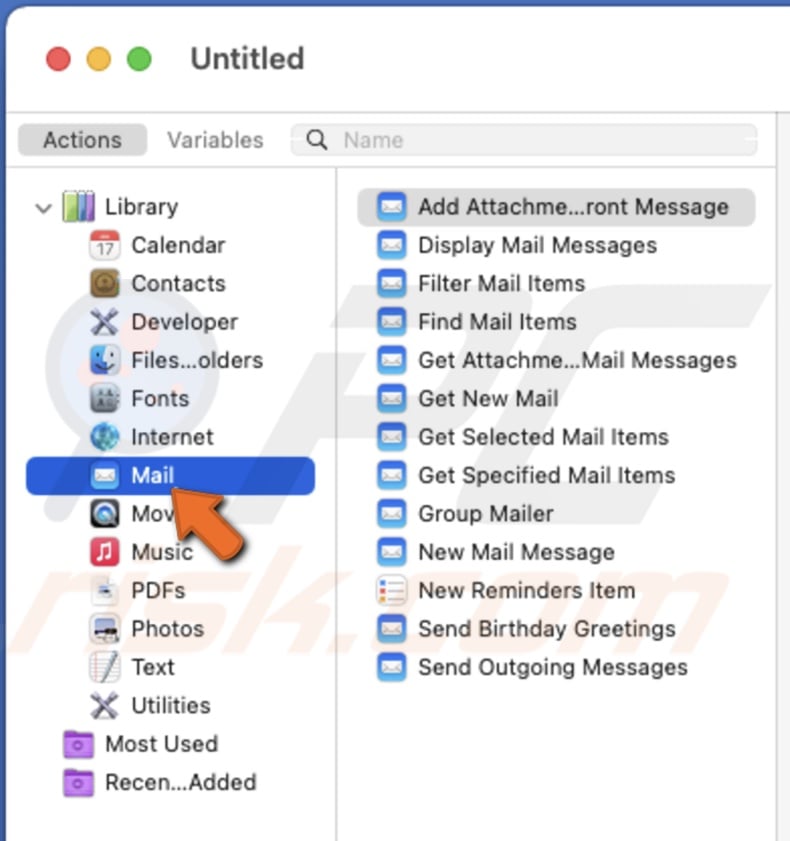Choose the Utilities library label
This screenshot has height=841, width=790.
point(171,705)
